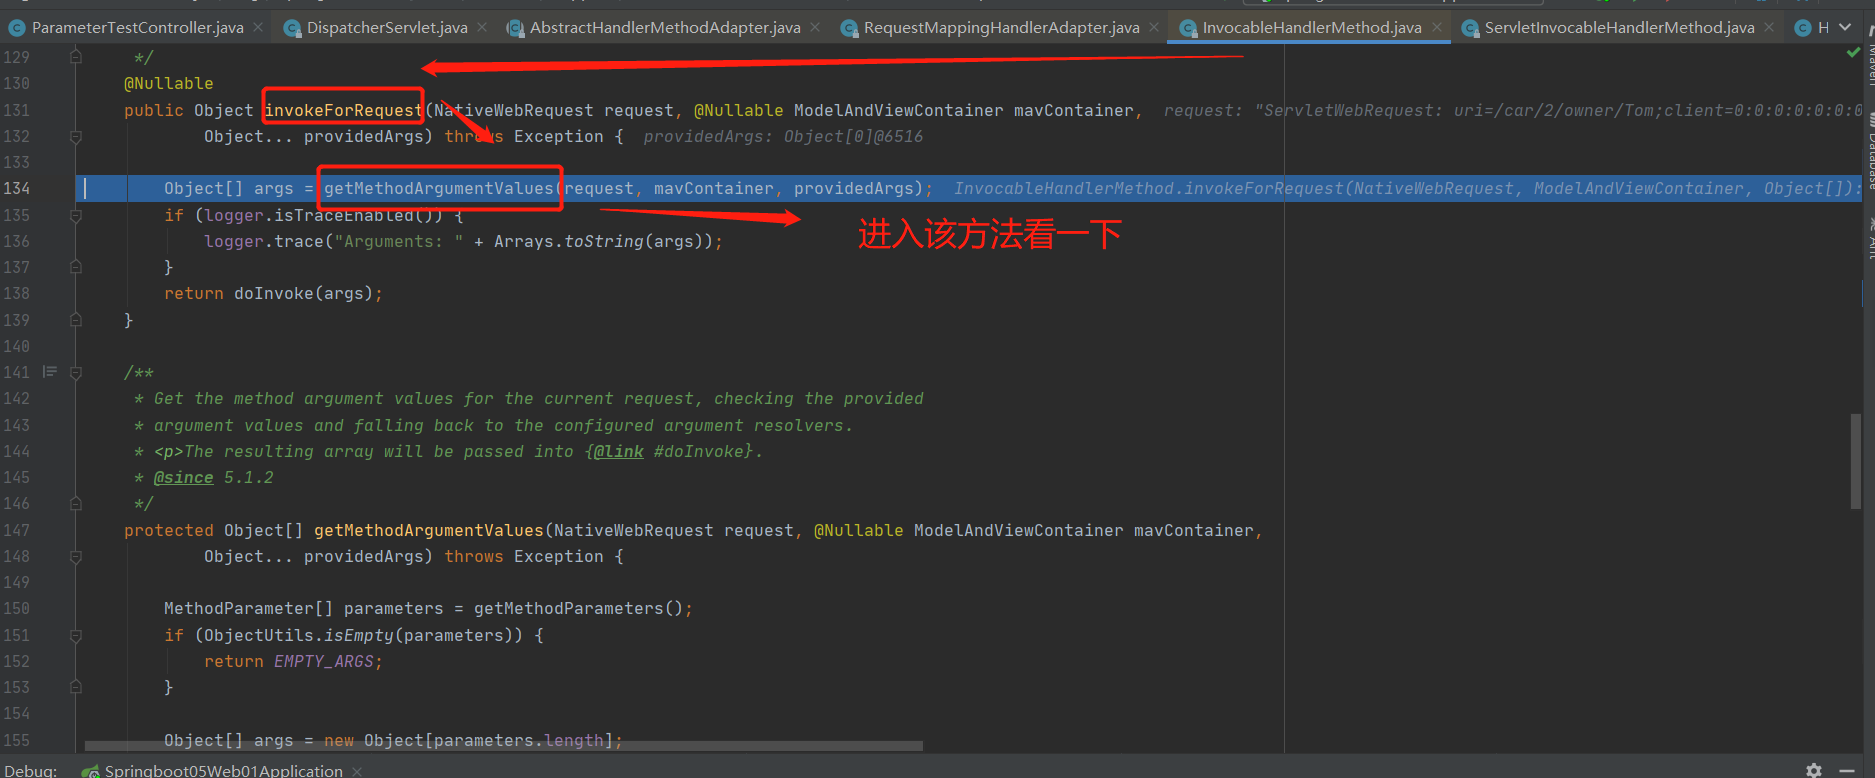The height and width of the screenshot is (778, 1875).
Task: Click fold end marker at line 137
Action: pos(76,267)
